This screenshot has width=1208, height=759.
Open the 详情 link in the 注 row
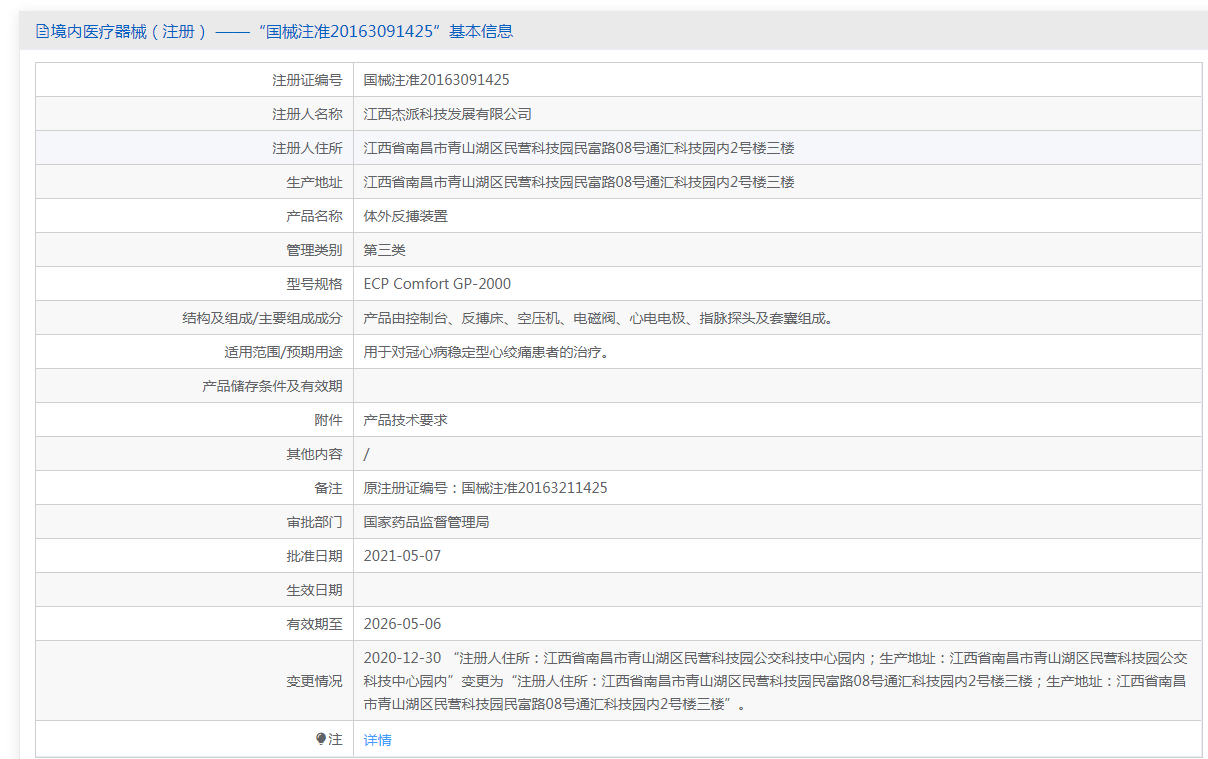[378, 740]
